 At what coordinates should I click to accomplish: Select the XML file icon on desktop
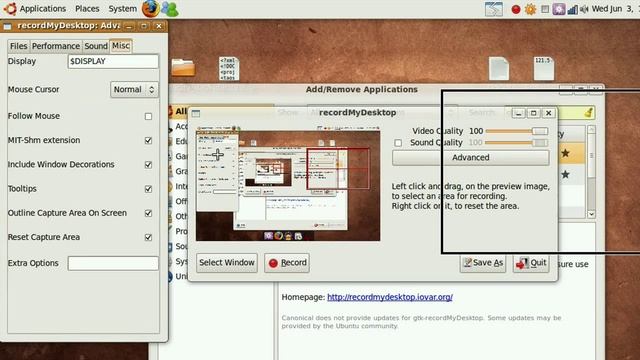tap(229, 69)
